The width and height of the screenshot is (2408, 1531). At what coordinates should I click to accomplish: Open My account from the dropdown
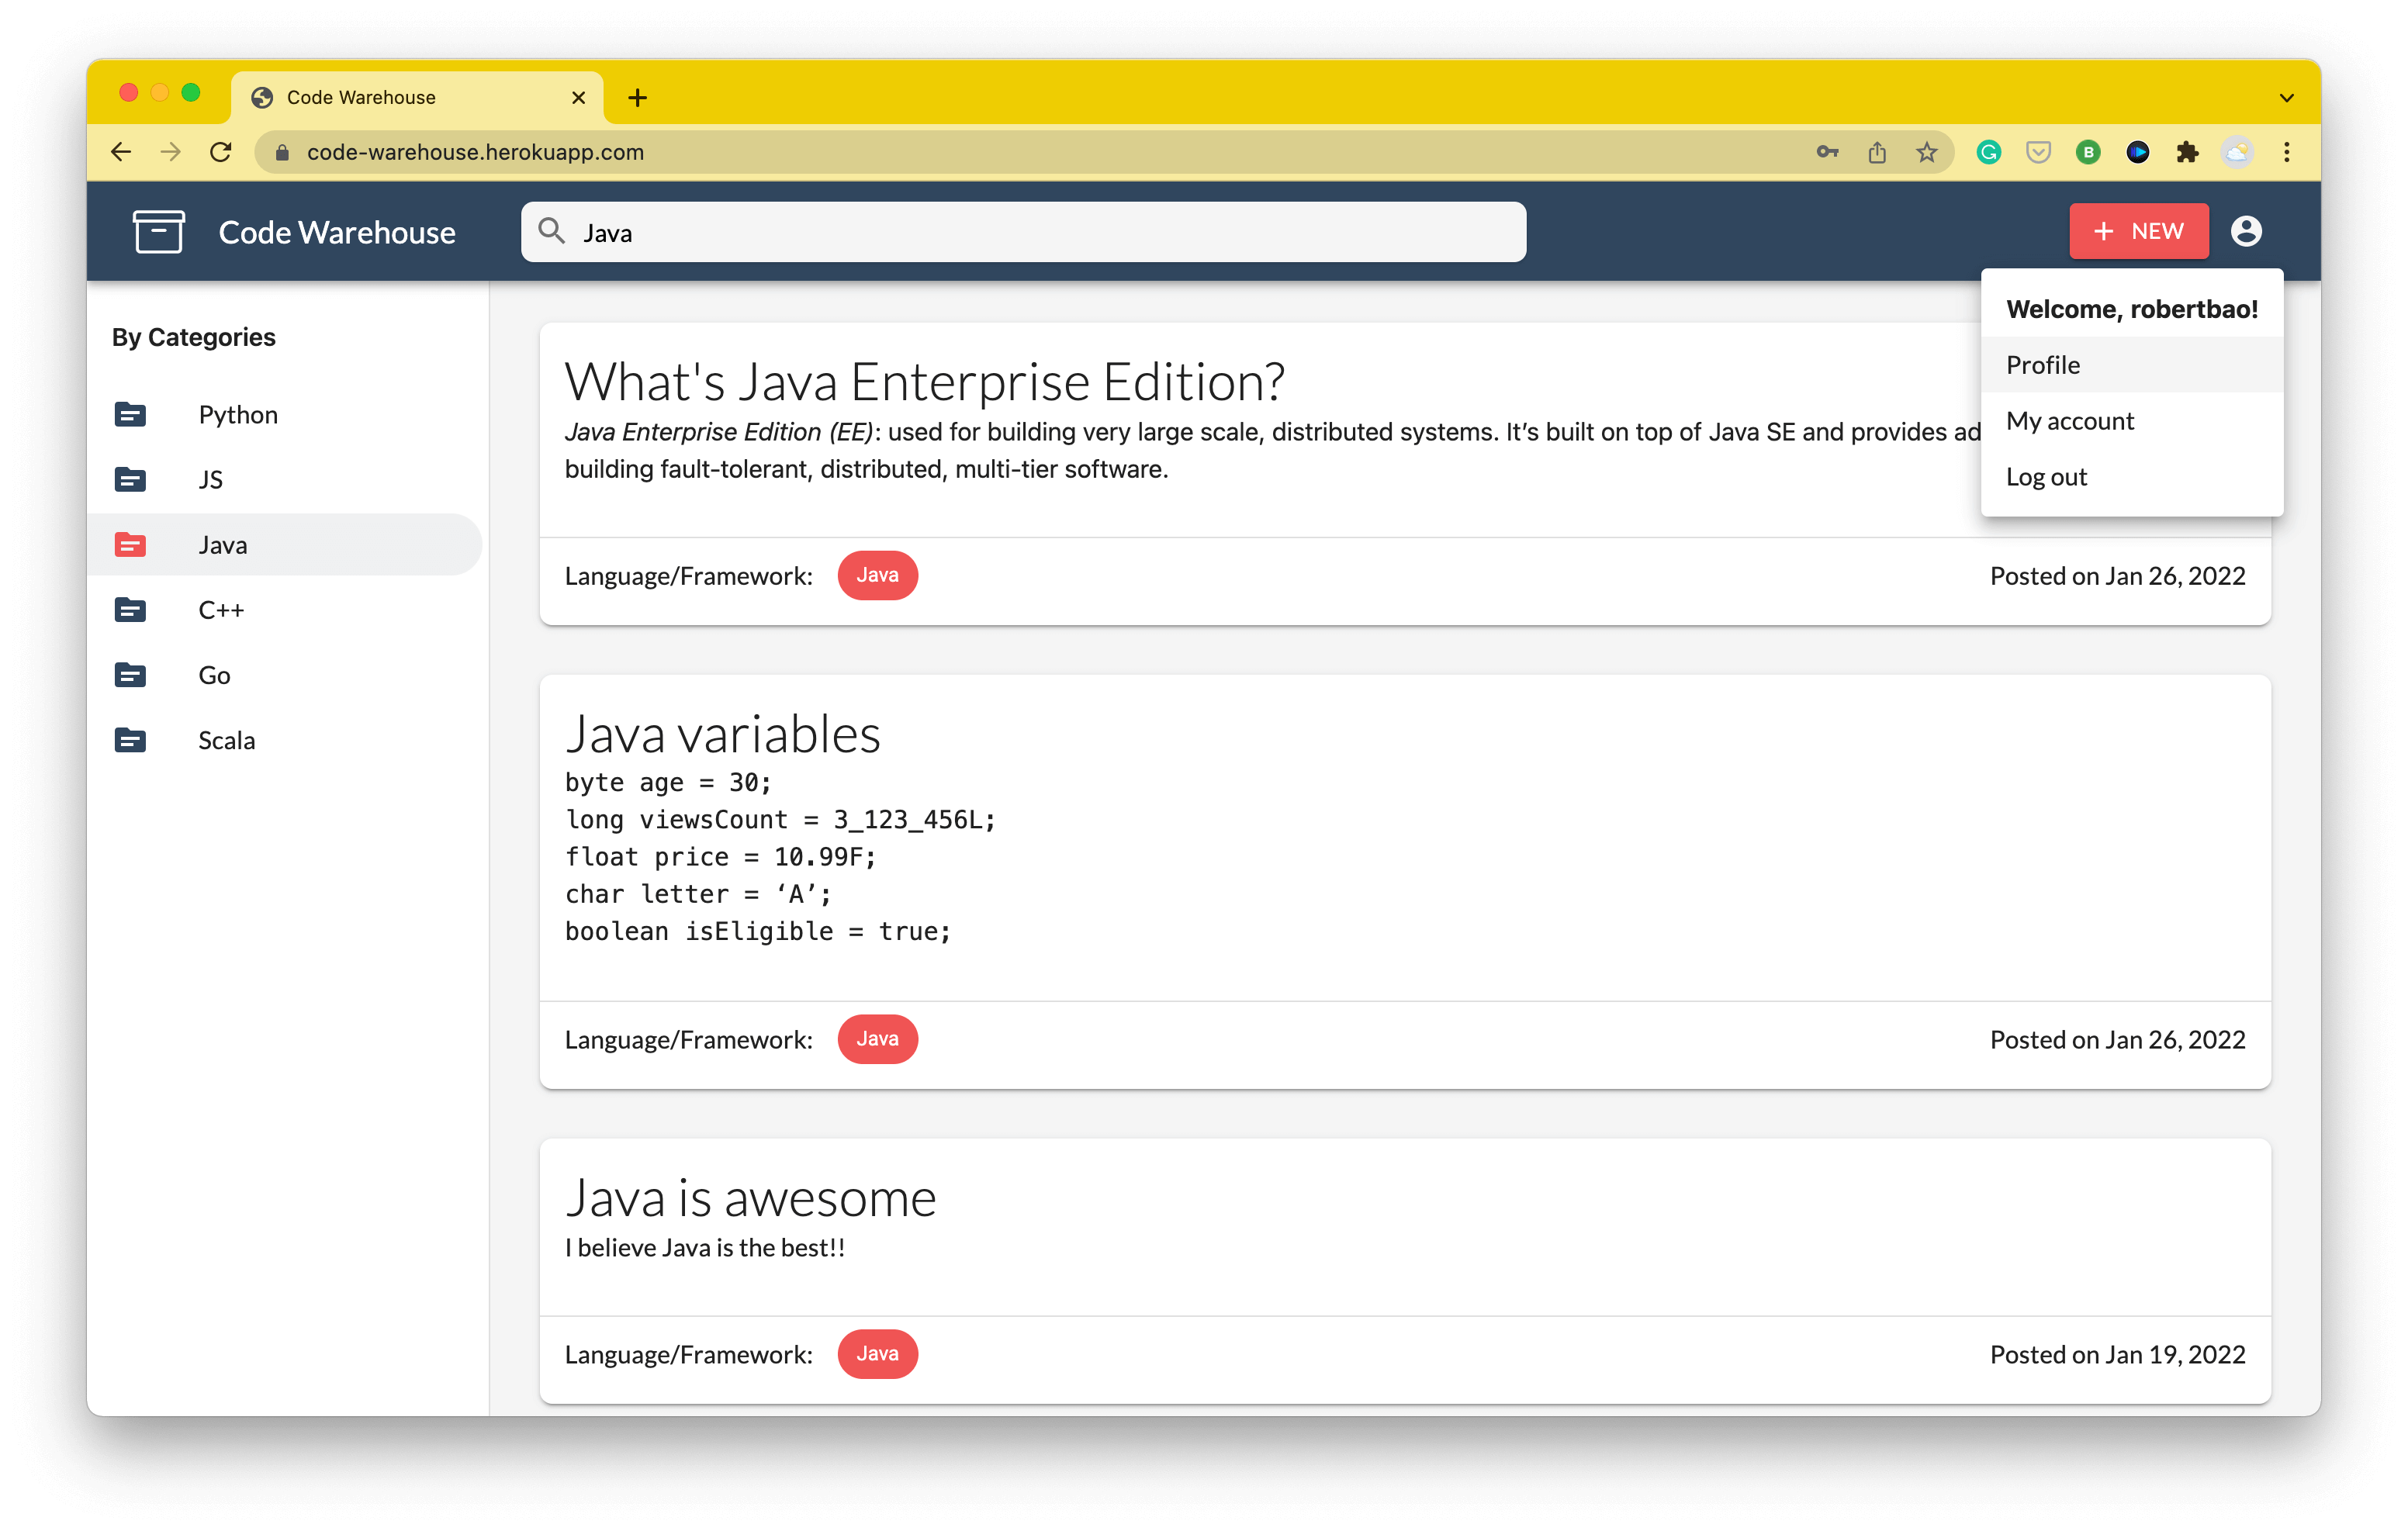click(x=2070, y=420)
